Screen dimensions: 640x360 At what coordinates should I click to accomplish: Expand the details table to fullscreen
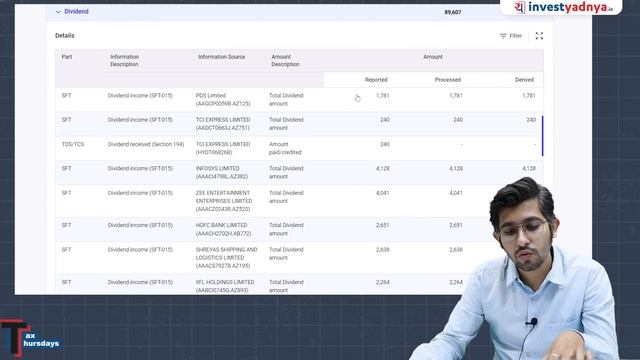click(539, 36)
